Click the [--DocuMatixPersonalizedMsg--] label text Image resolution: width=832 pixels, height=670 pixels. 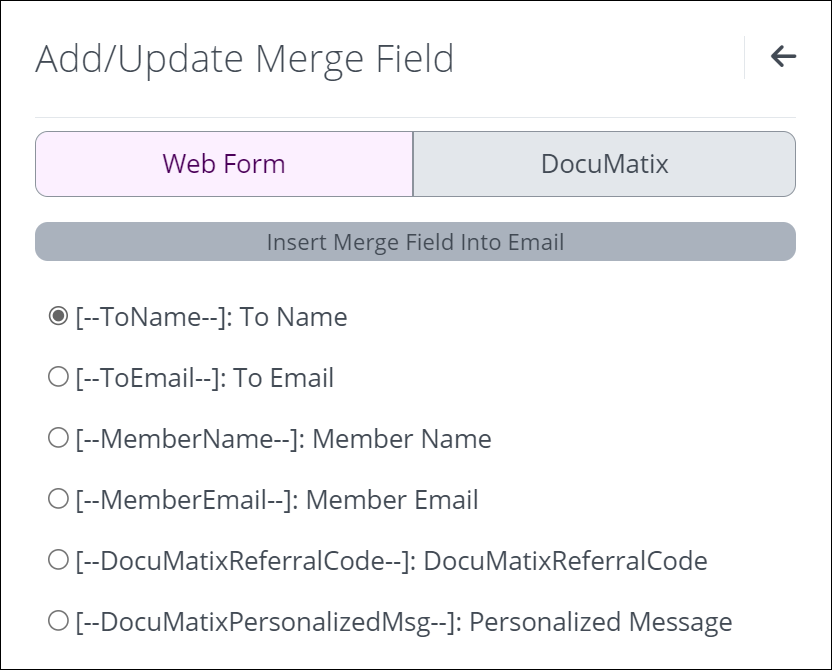[268, 622]
